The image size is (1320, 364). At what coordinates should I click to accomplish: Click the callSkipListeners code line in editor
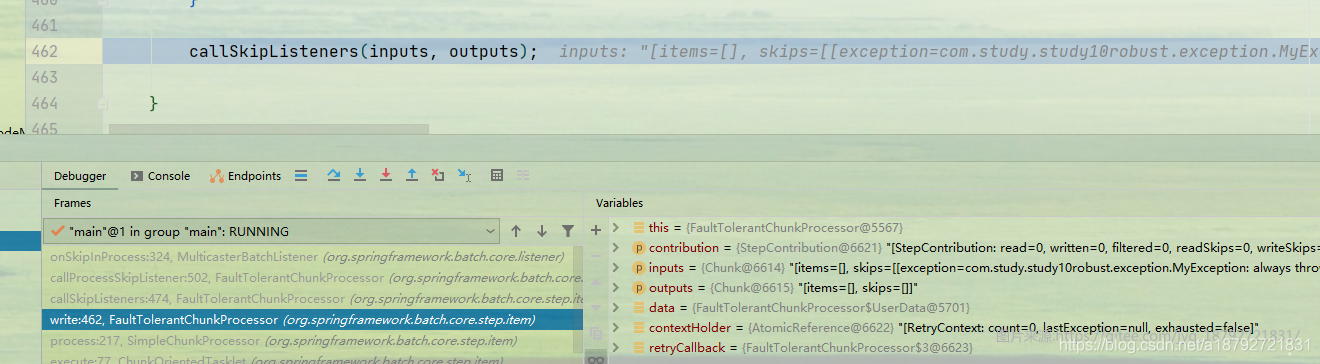point(363,51)
